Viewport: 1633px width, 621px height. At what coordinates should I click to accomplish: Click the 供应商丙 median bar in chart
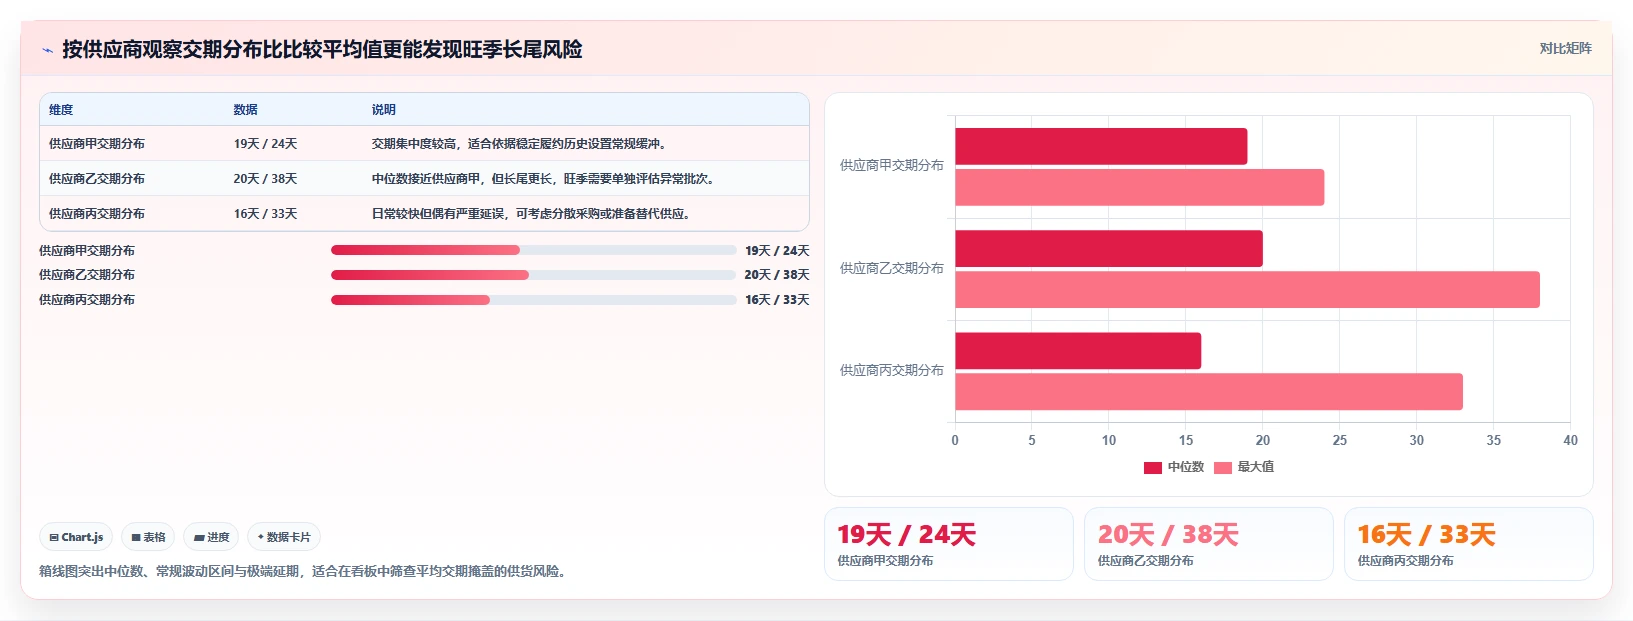tap(1078, 351)
